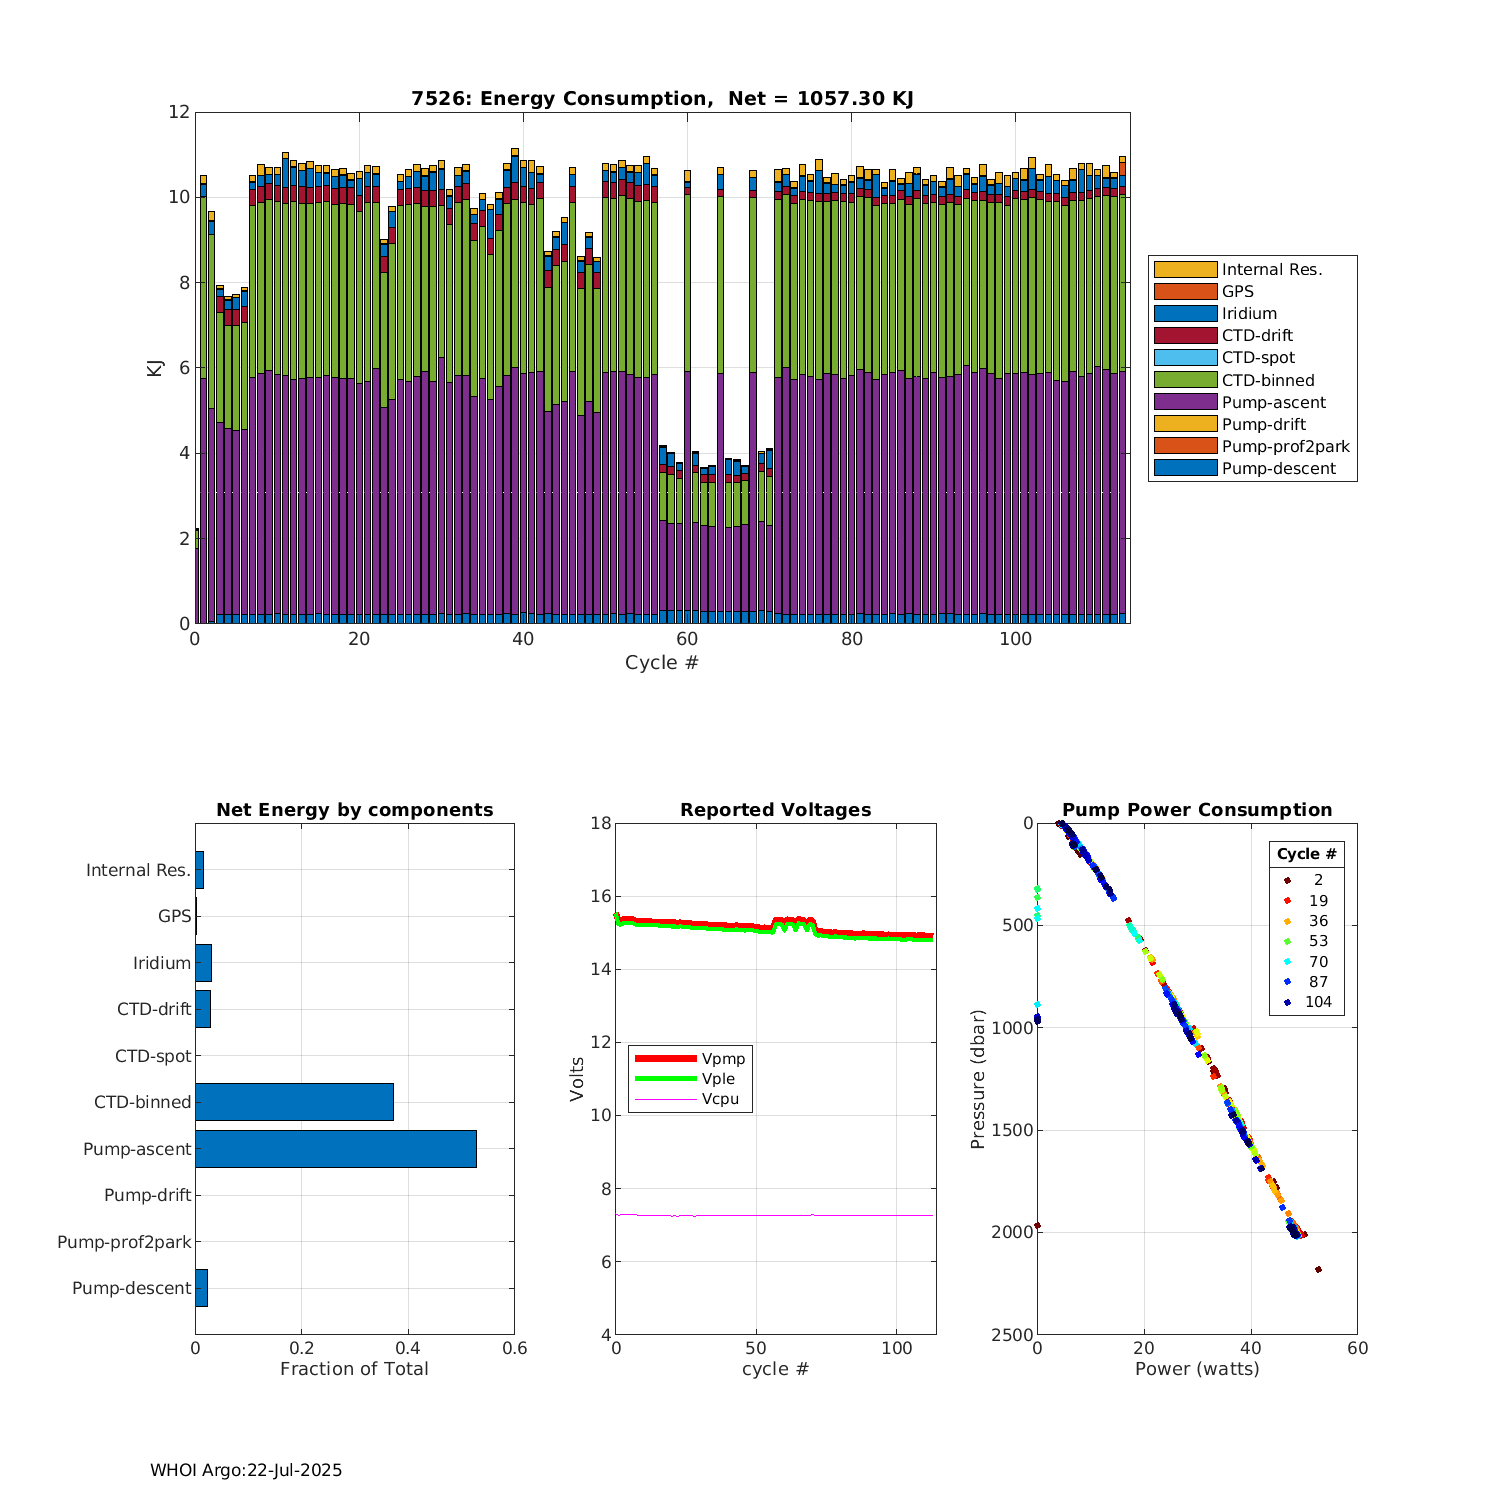Viewport: 1500px width, 1500px height.
Task: Select the cycle 53 green marker in legend
Action: point(1288,941)
